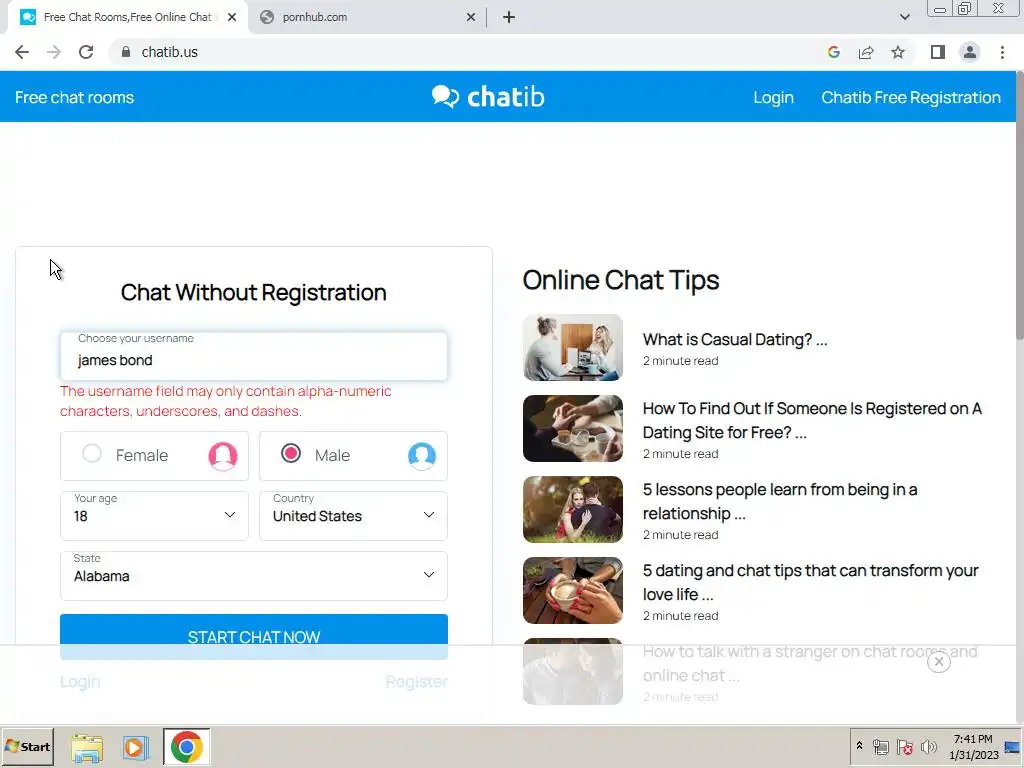Viewport: 1024px width, 768px height.
Task: Open the Chrome three-dot menu
Action: (x=1002, y=52)
